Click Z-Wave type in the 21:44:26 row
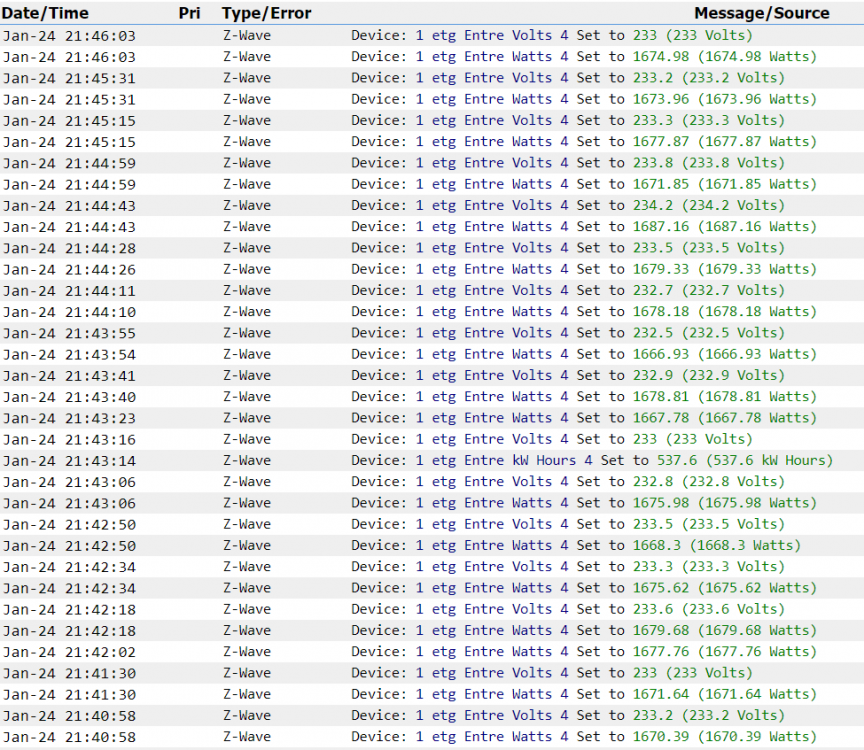 click(246, 269)
